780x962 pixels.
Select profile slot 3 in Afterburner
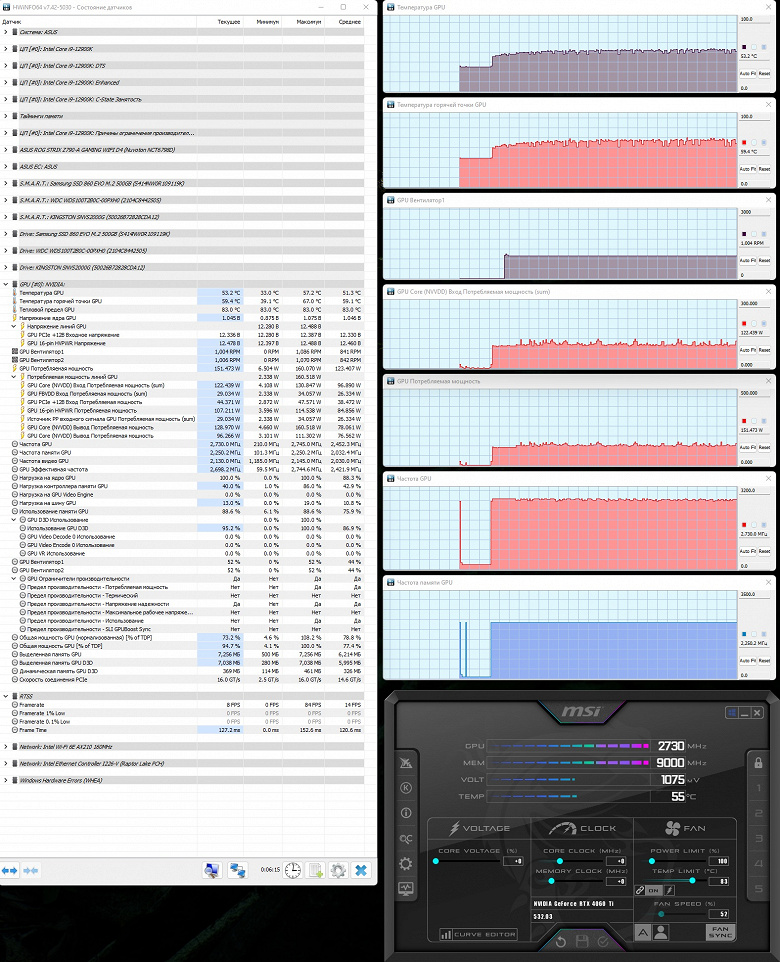coord(759,838)
